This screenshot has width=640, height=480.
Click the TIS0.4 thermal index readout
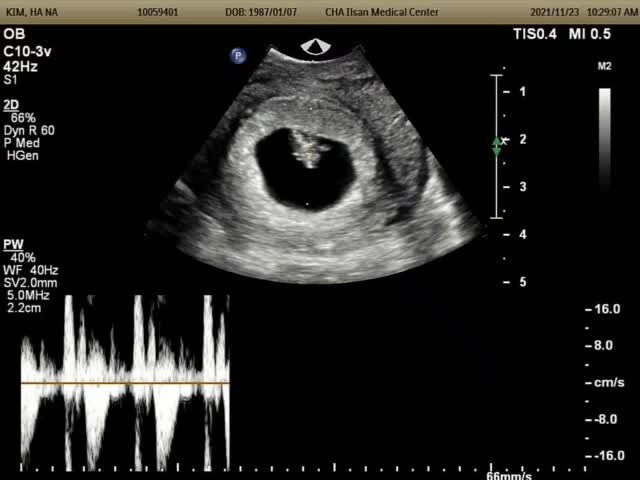click(x=535, y=34)
